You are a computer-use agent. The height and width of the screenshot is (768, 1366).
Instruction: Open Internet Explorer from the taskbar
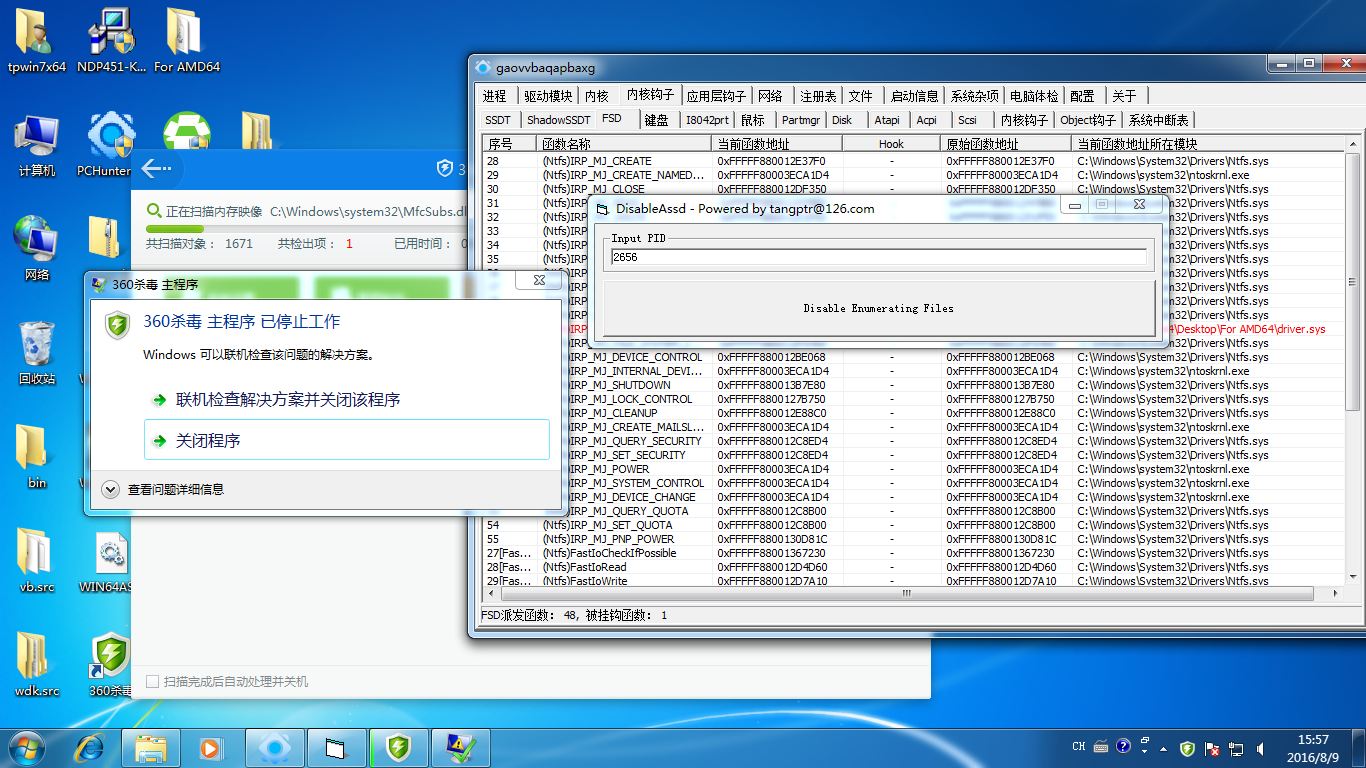point(91,748)
